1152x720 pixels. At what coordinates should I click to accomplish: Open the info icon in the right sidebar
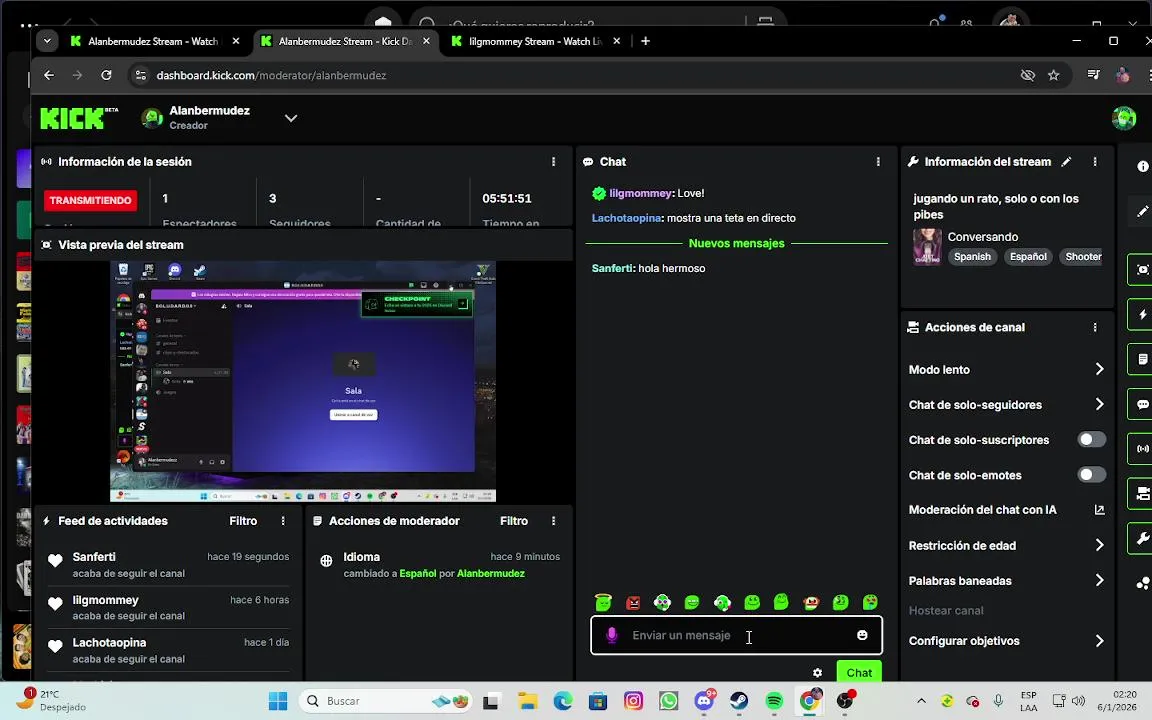(x=1142, y=166)
